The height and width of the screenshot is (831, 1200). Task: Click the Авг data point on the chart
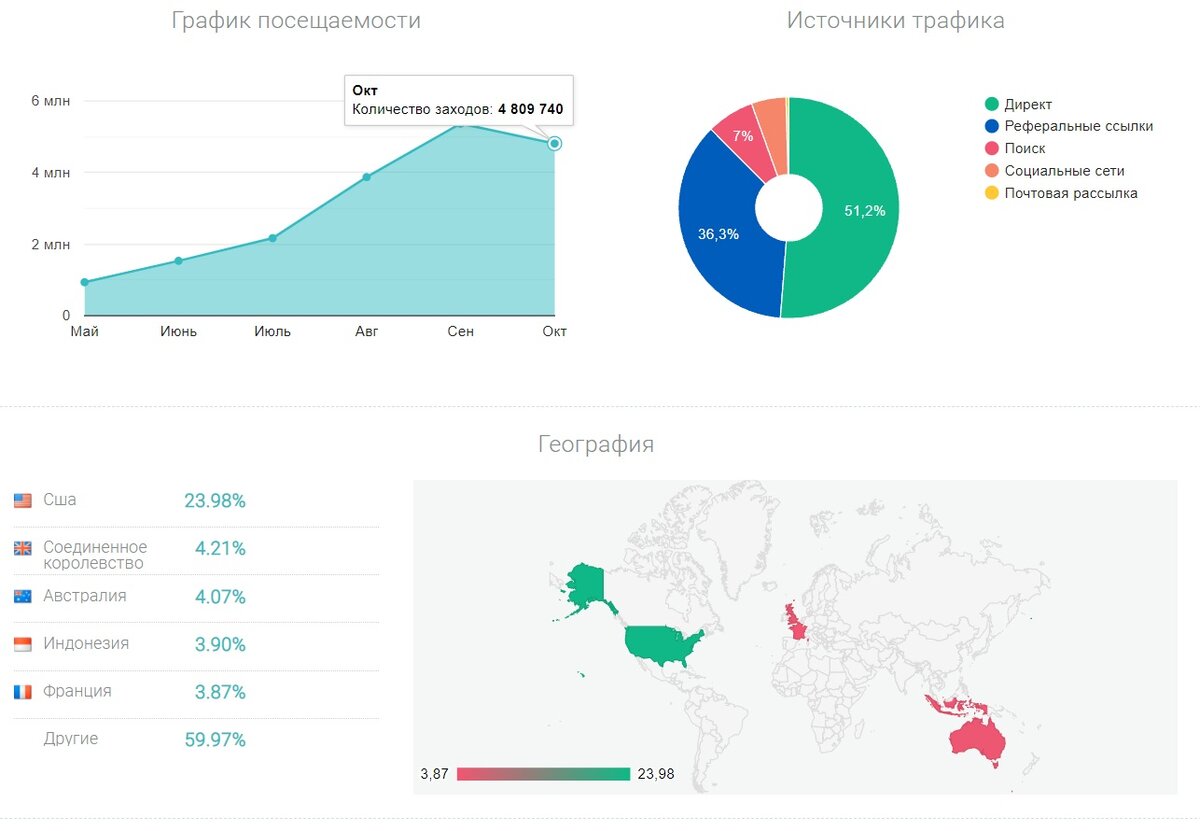366,177
